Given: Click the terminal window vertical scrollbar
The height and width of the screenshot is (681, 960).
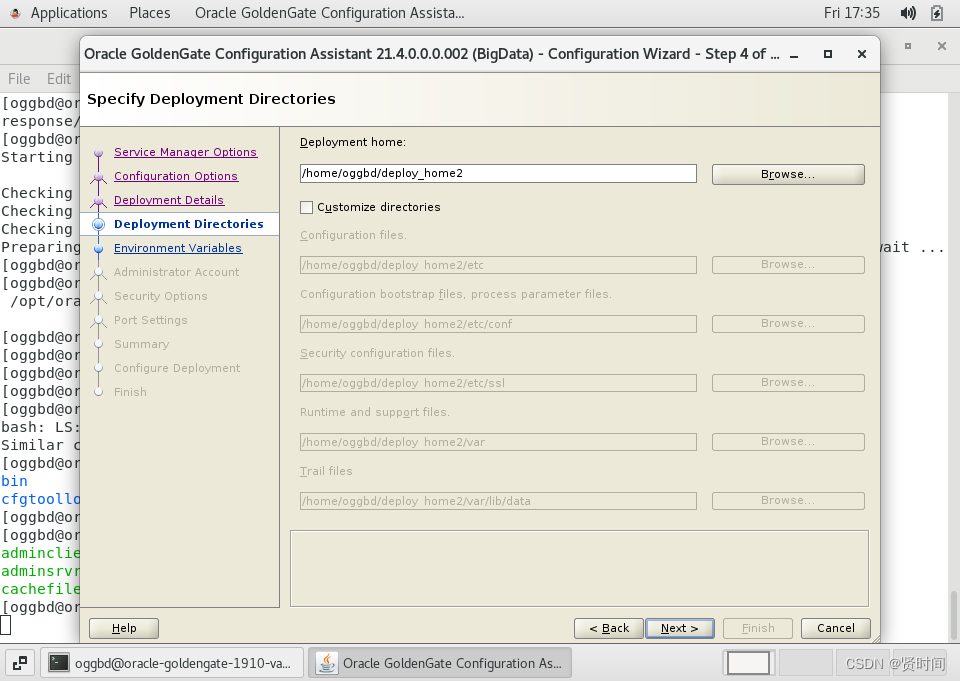Looking at the screenshot, I should tap(953, 615).
